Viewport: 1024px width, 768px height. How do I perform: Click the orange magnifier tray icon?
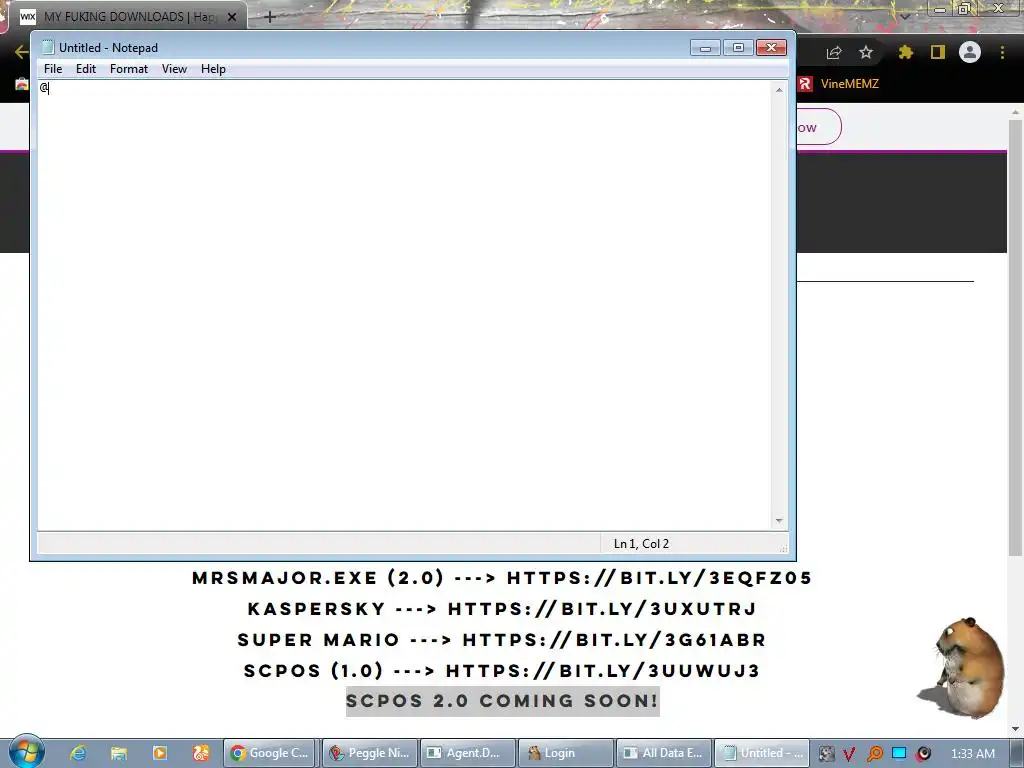click(x=875, y=754)
